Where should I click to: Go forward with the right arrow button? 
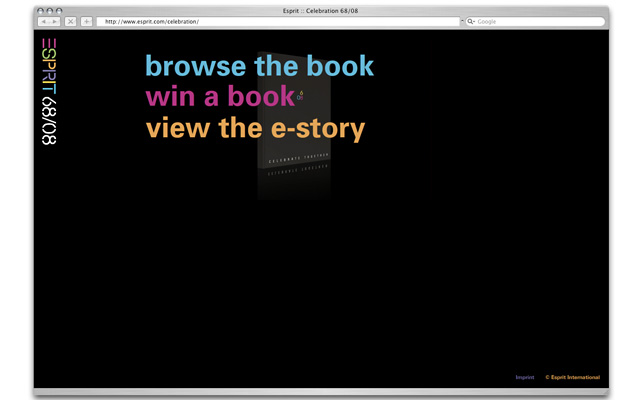(x=55, y=22)
